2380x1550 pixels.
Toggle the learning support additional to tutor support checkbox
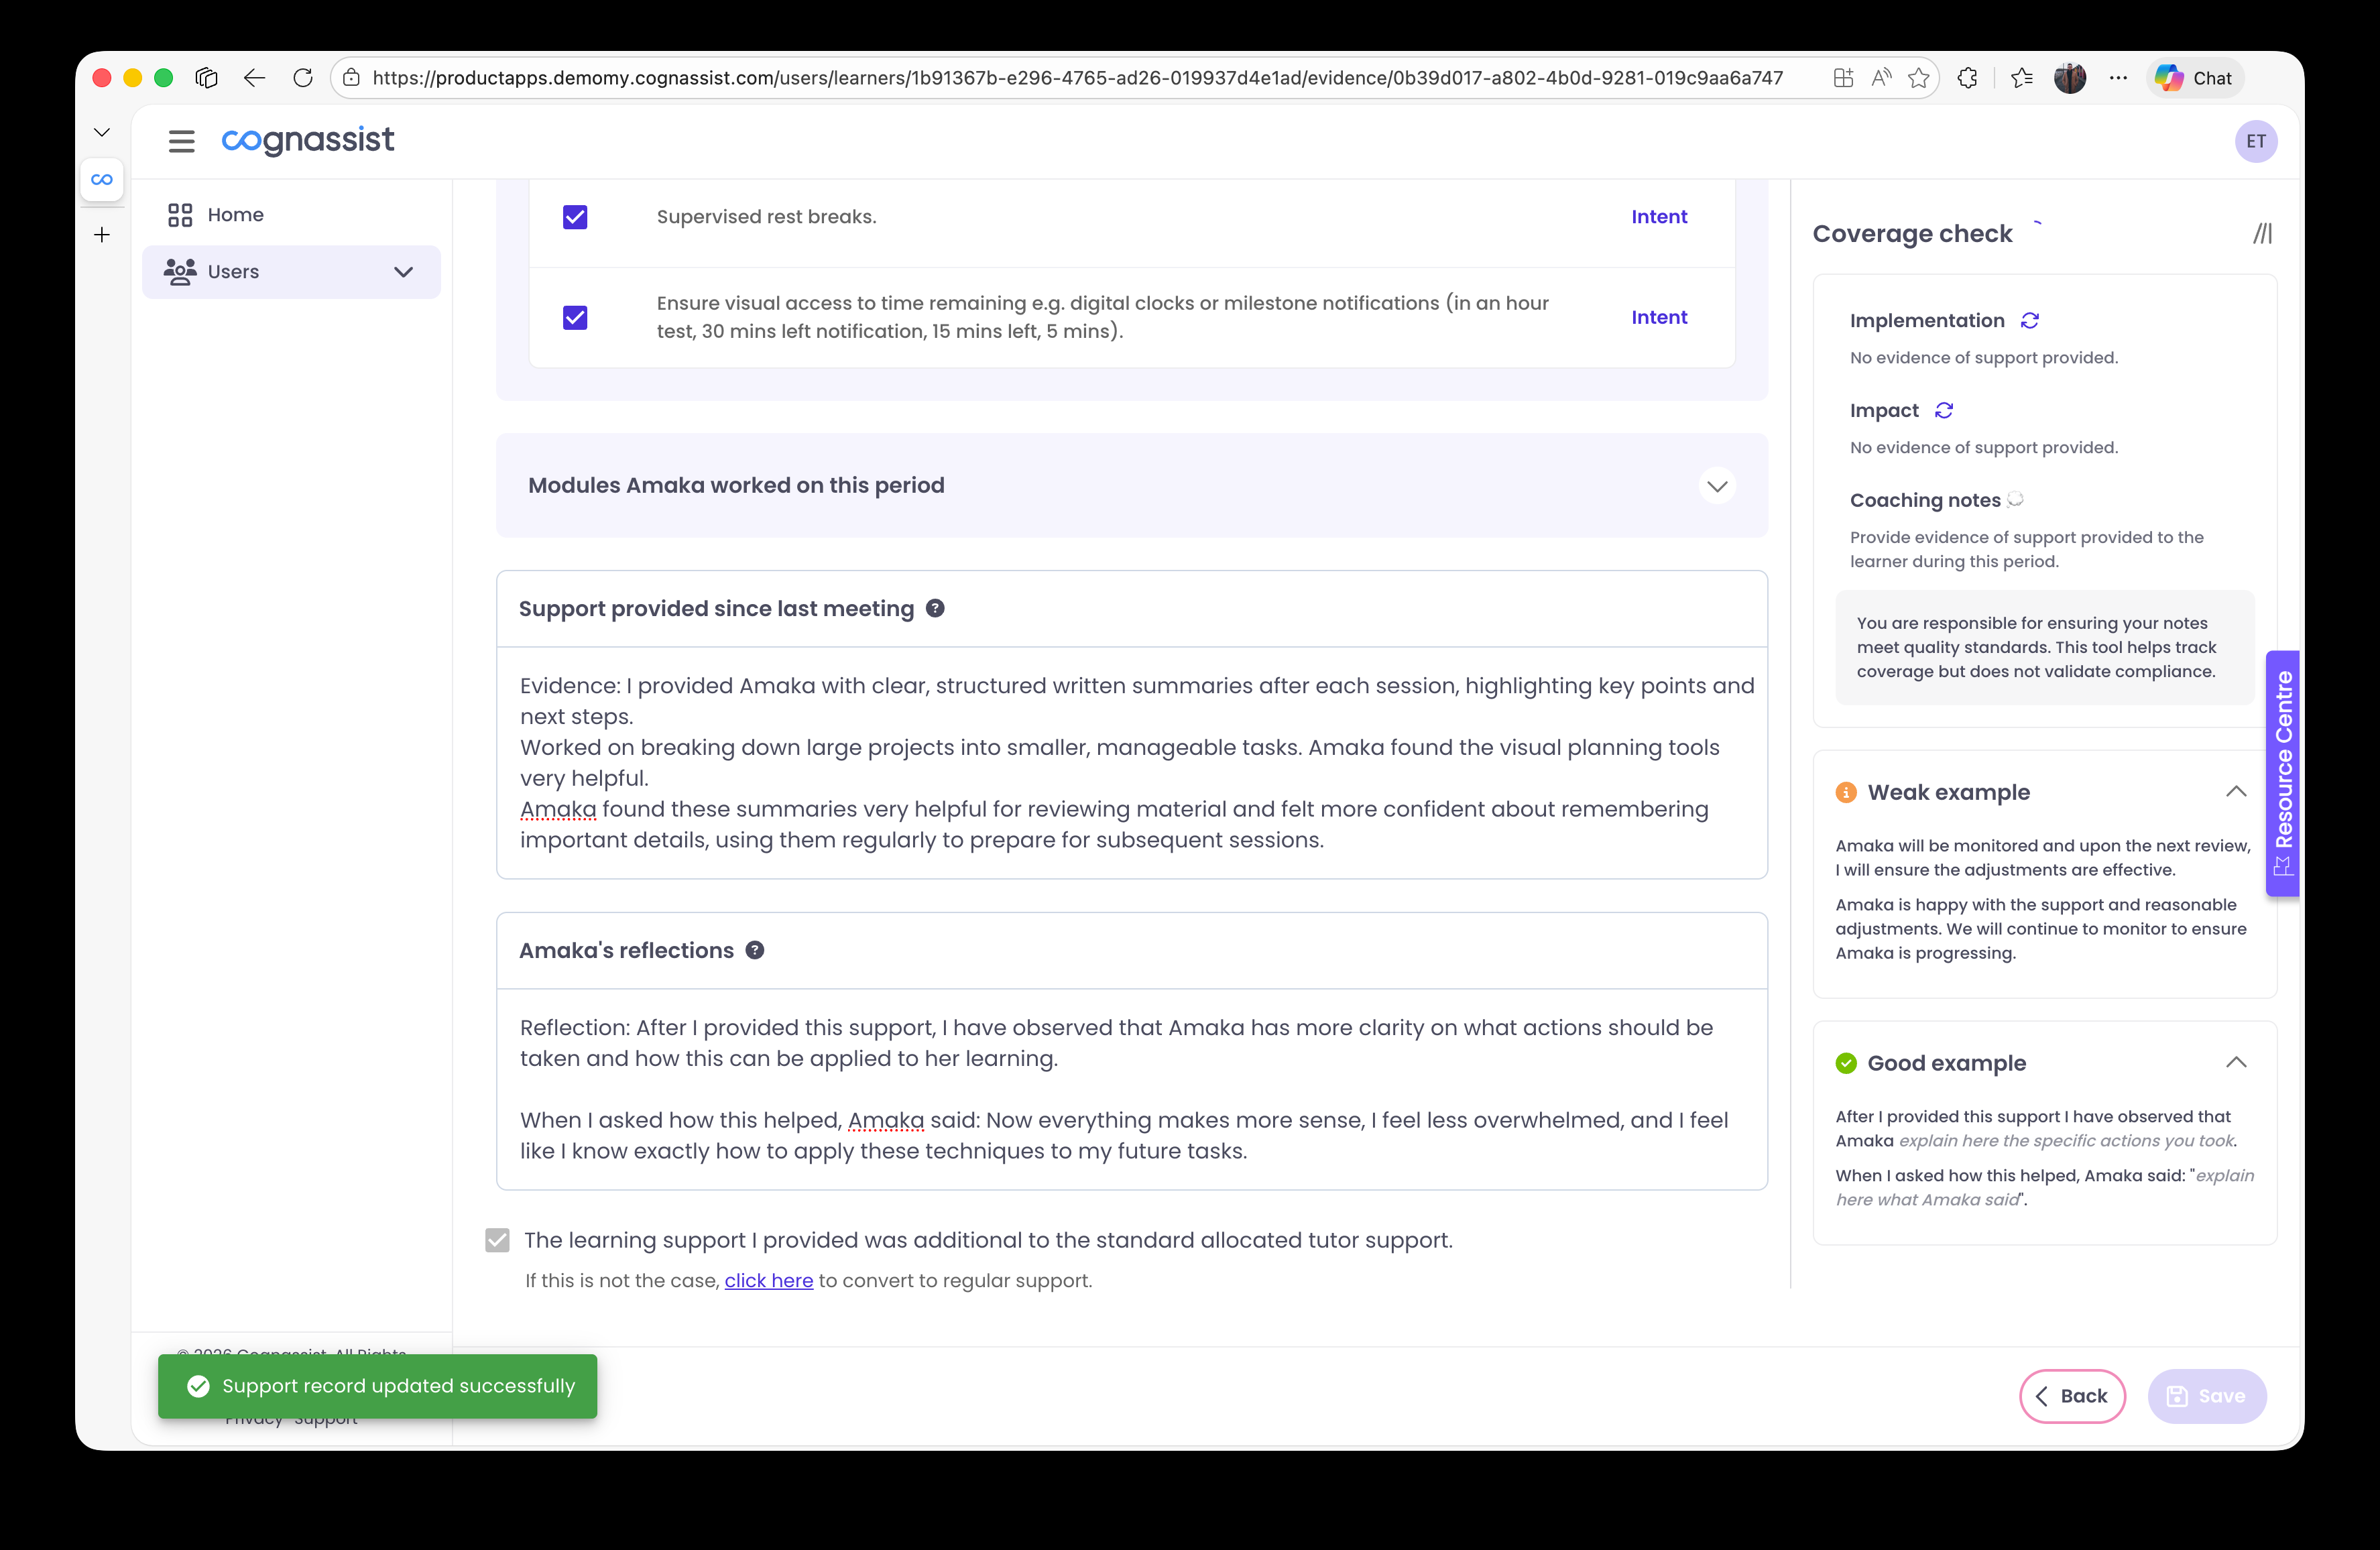[x=497, y=1240]
